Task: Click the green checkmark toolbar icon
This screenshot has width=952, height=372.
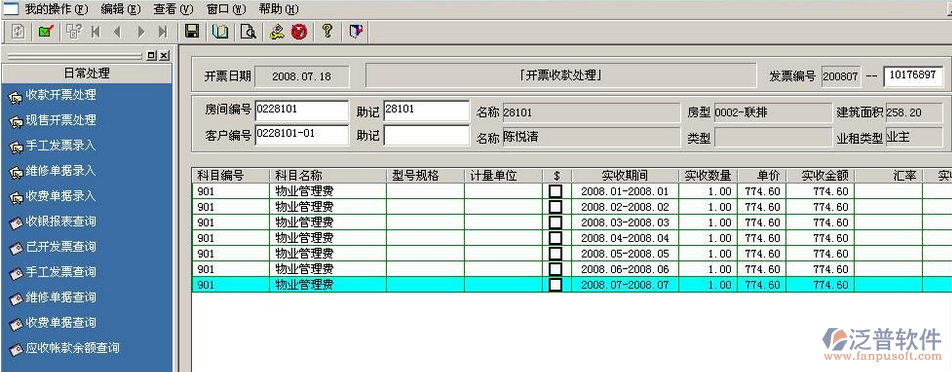Action: [x=46, y=32]
